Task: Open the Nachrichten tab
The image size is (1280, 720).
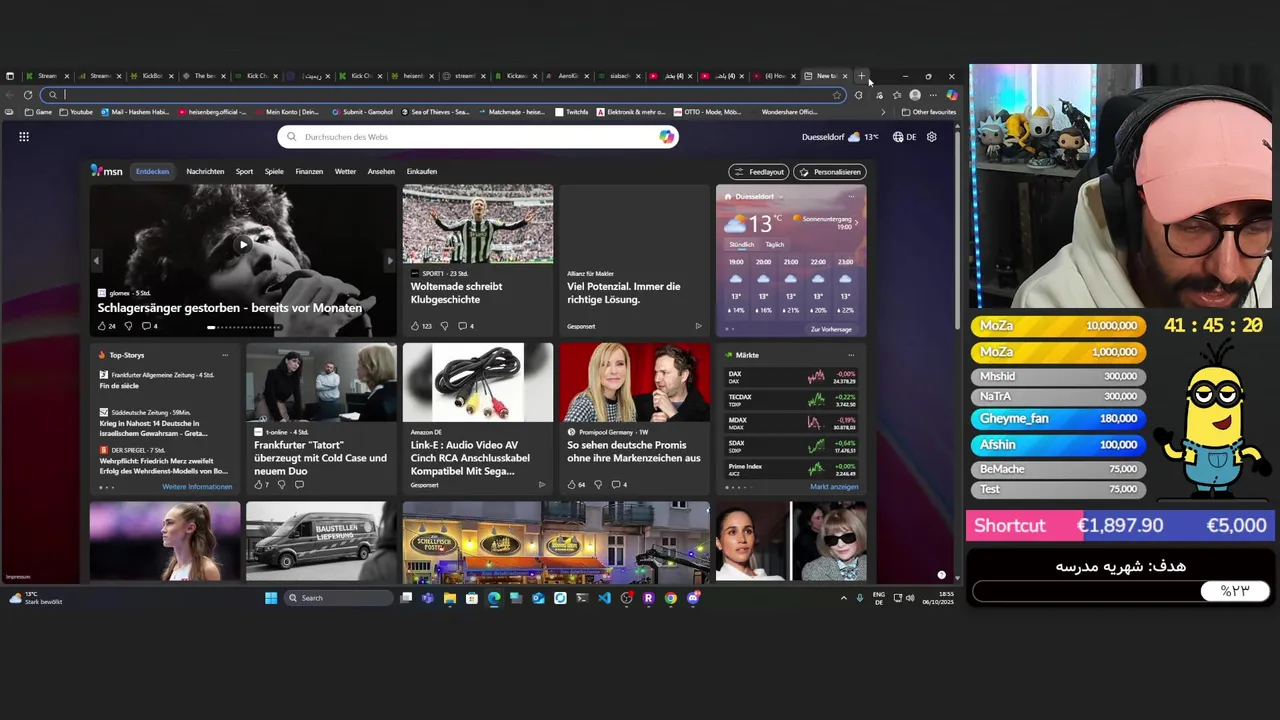Action: [x=205, y=171]
